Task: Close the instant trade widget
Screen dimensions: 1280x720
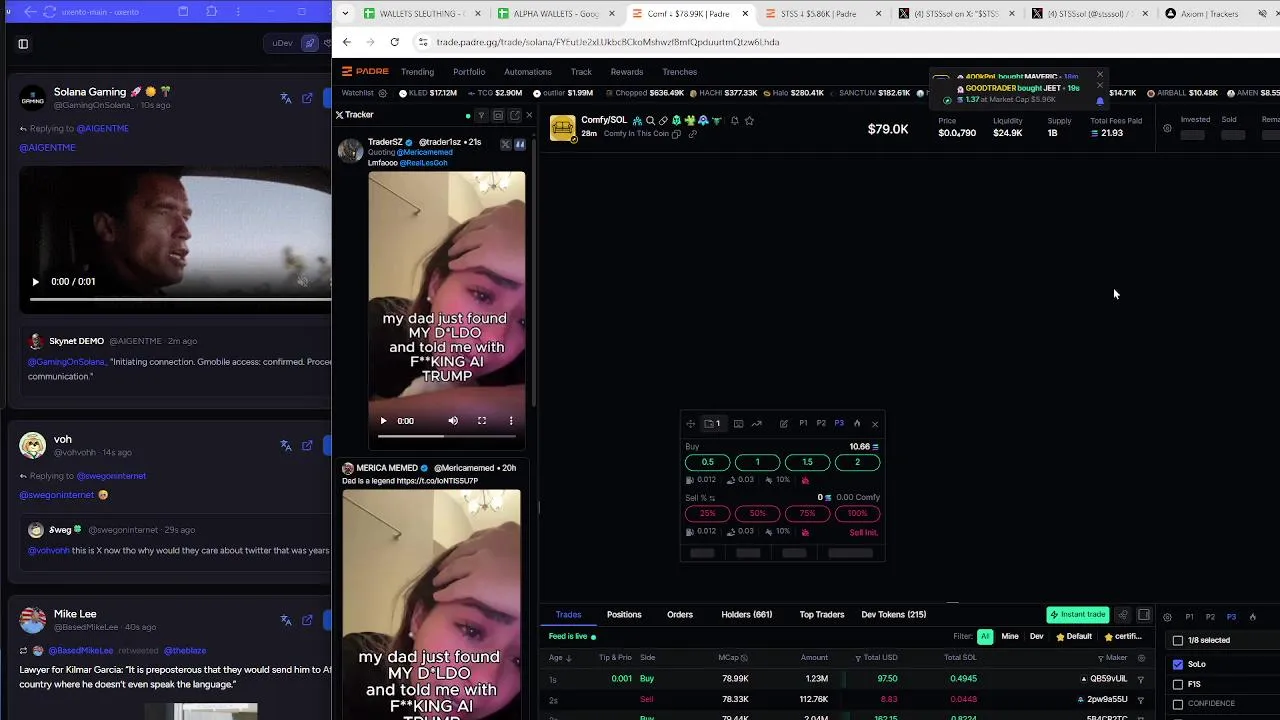Action: pos(875,423)
